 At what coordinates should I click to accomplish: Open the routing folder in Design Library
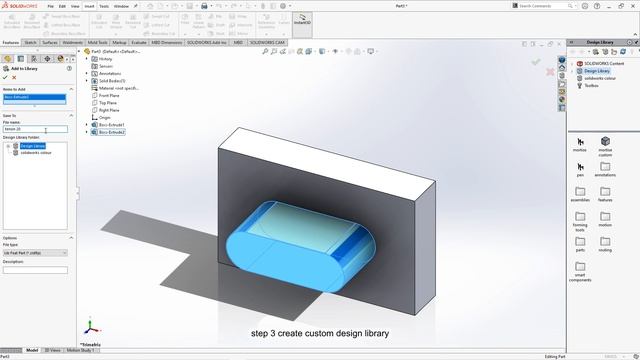[605, 244]
